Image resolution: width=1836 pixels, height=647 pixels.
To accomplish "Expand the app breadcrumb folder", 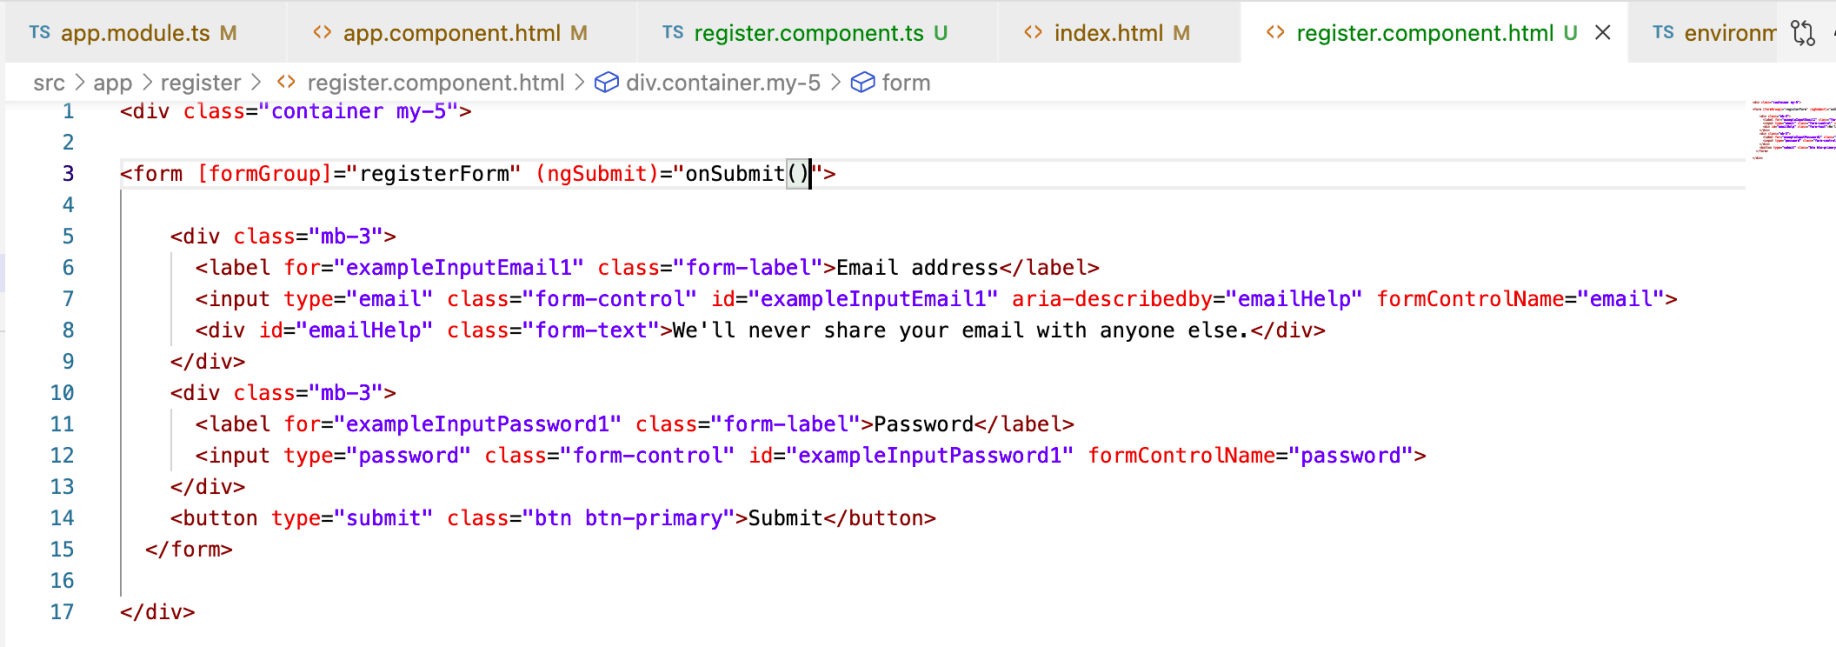I will click(113, 83).
